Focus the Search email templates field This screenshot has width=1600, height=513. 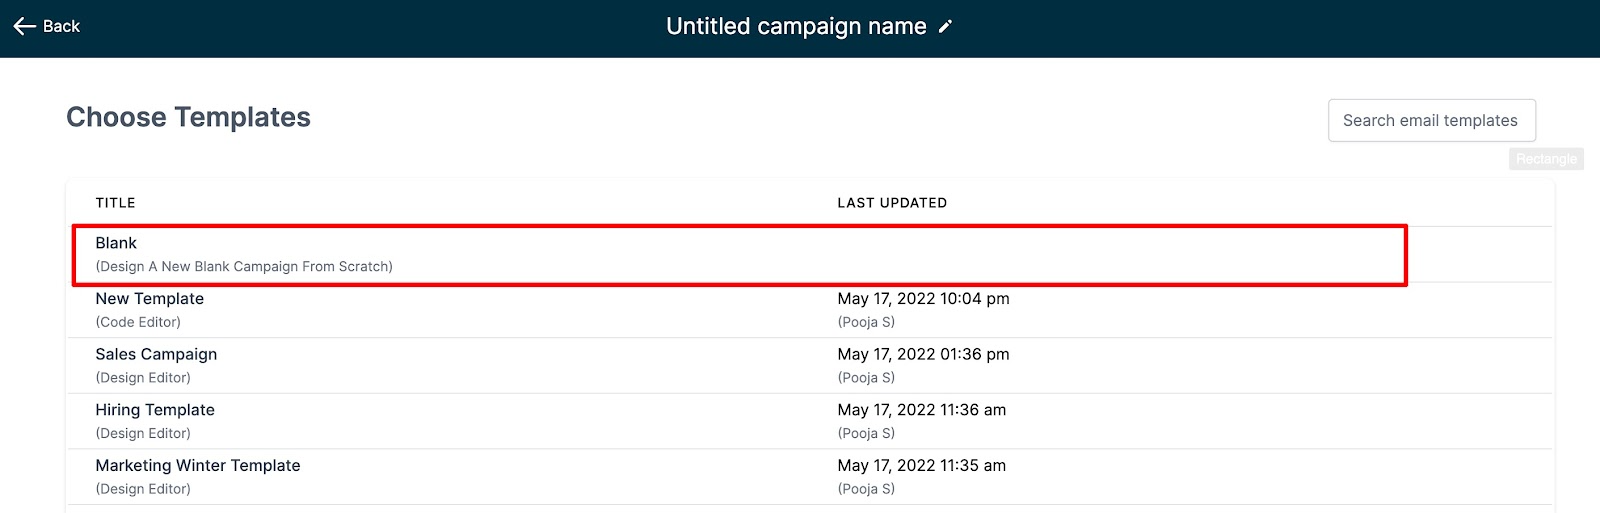tap(1430, 120)
